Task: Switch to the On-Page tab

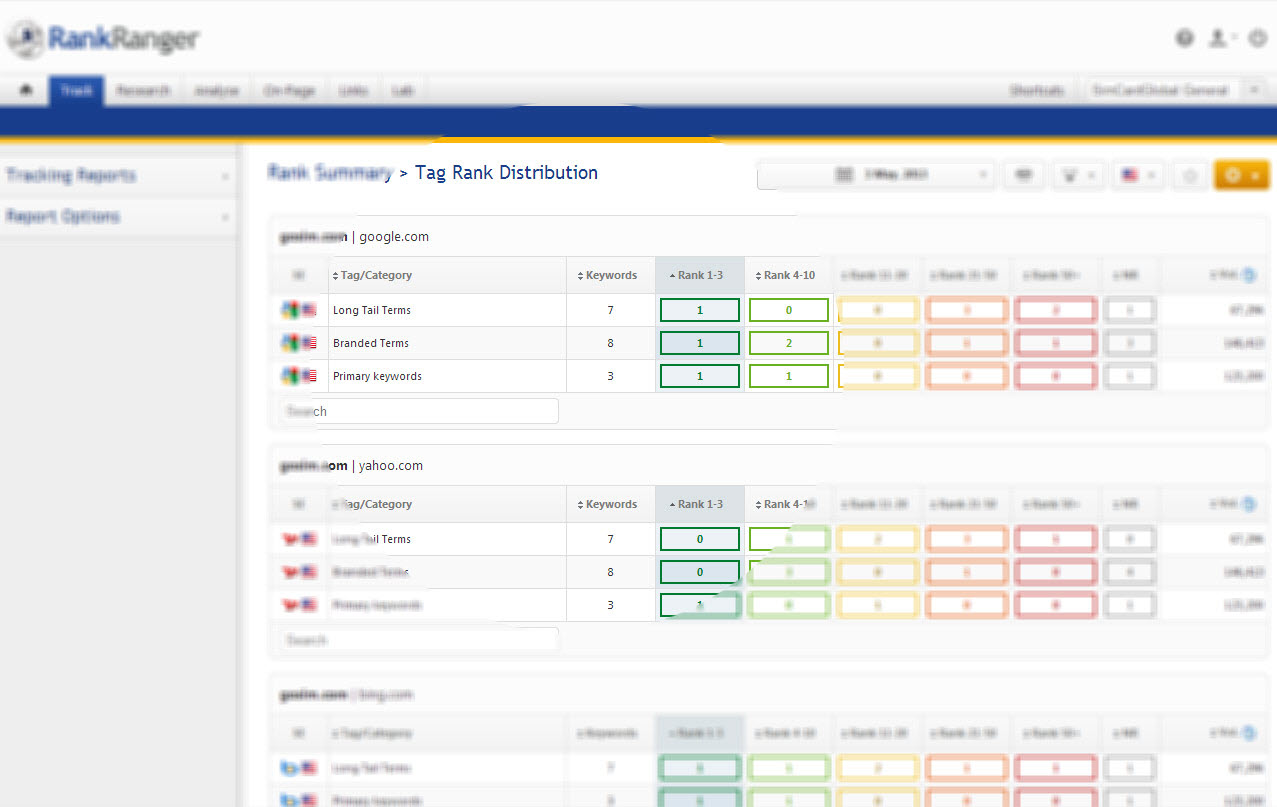Action: [x=289, y=90]
